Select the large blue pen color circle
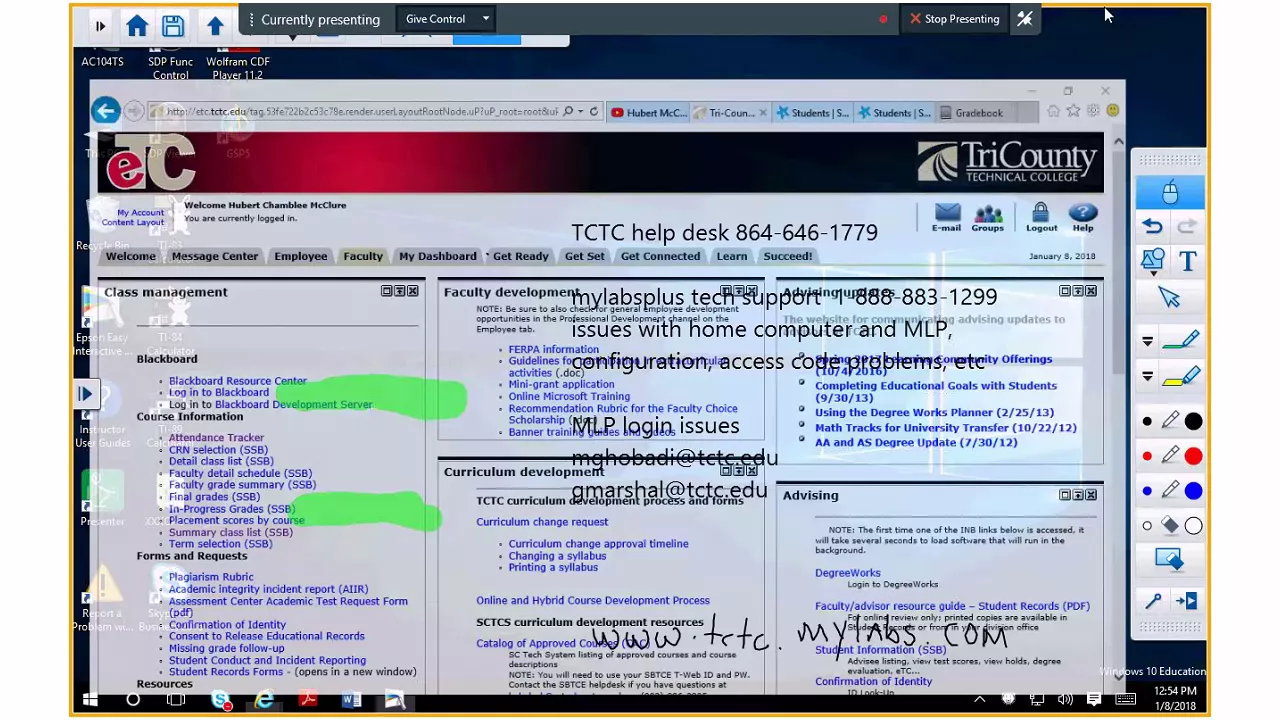The height and width of the screenshot is (720, 1280). [x=1193, y=491]
